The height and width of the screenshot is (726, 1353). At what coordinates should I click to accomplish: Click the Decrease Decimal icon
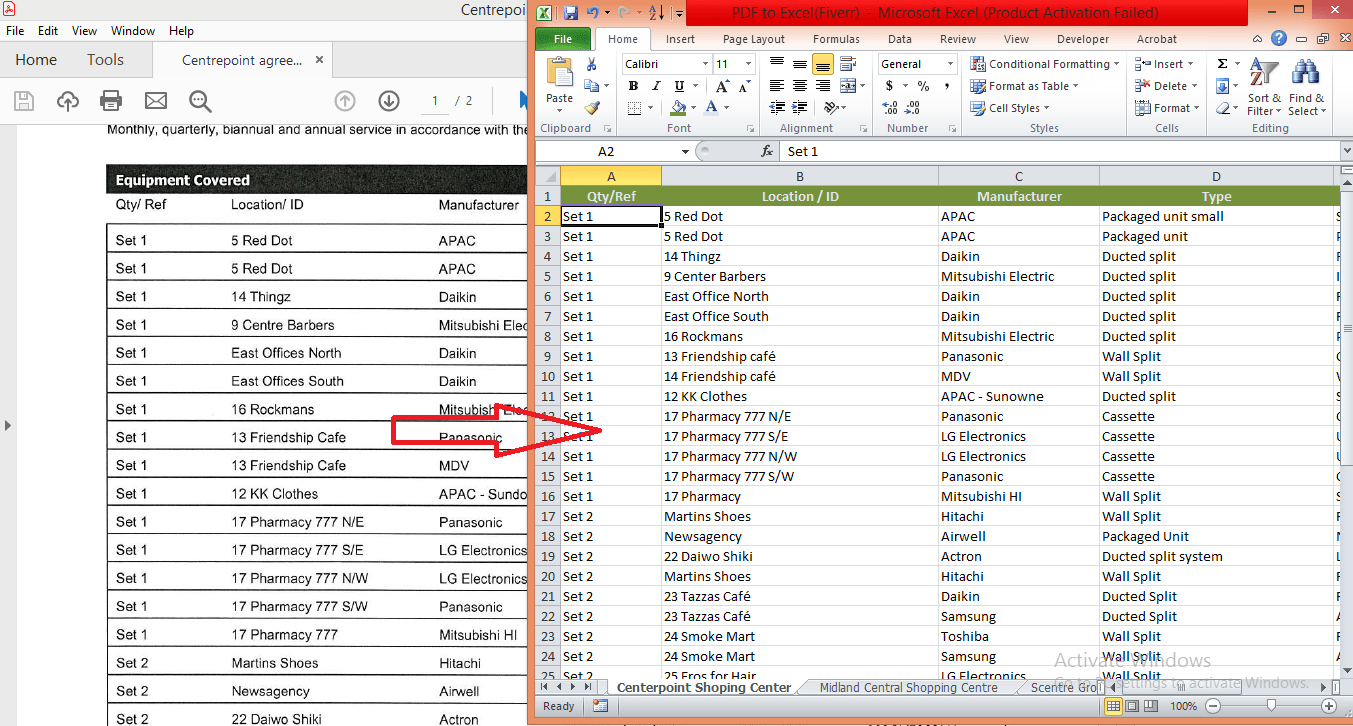[x=914, y=108]
